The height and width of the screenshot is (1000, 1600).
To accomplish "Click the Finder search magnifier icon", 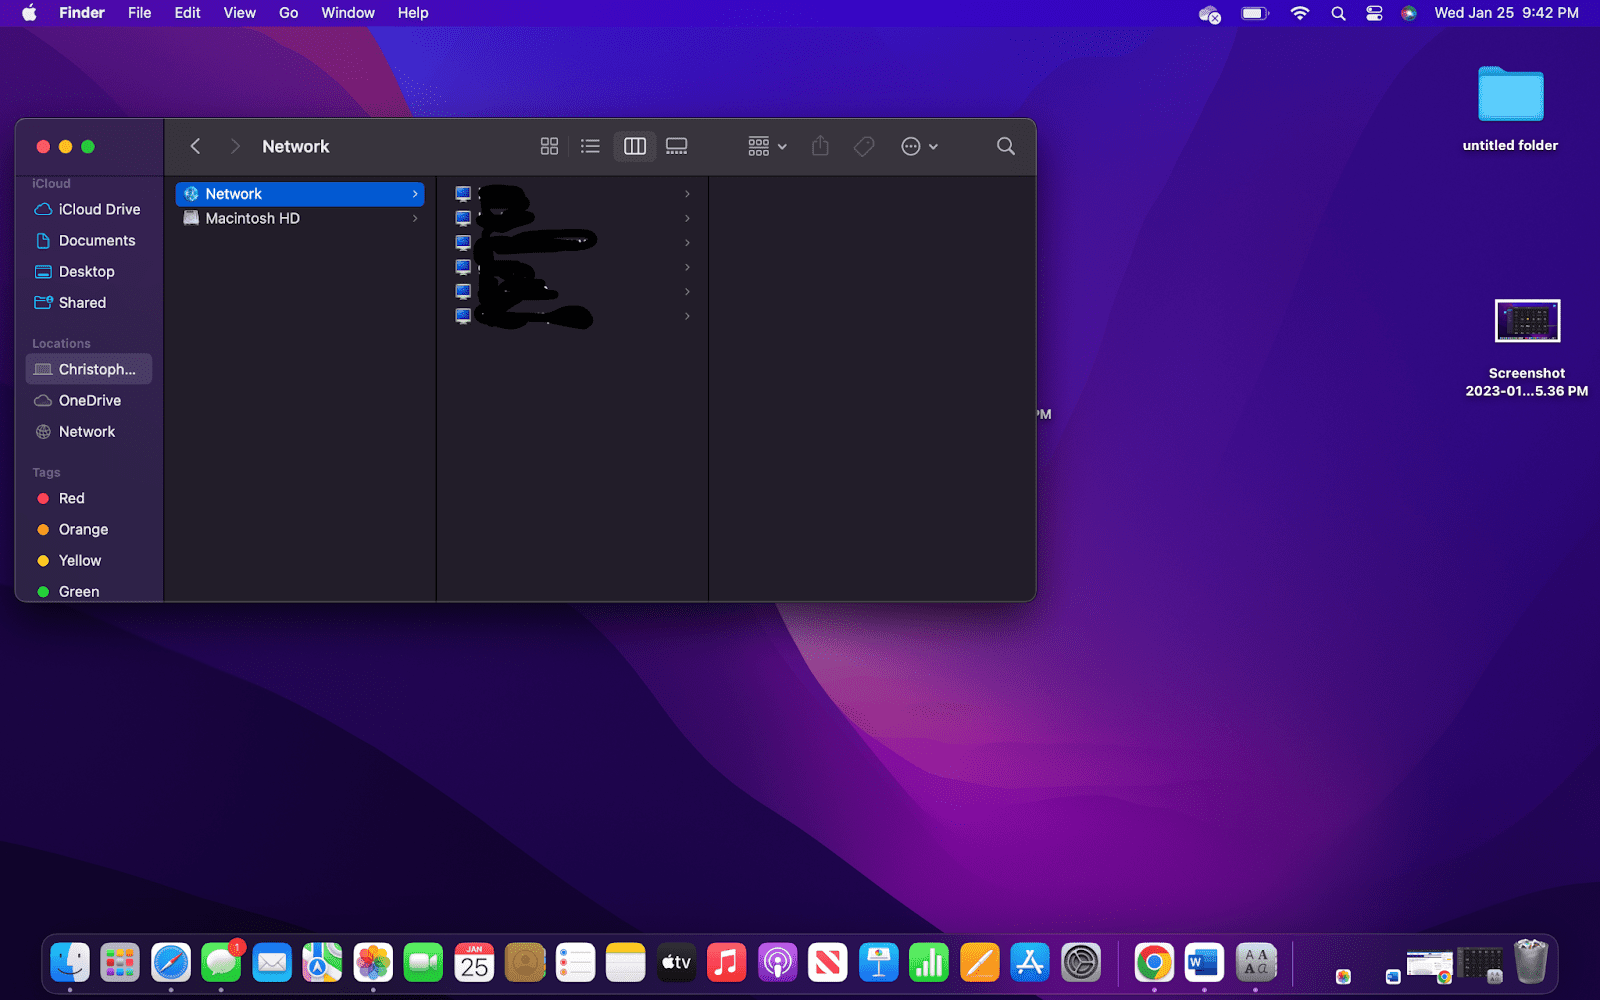I will (x=1006, y=146).
